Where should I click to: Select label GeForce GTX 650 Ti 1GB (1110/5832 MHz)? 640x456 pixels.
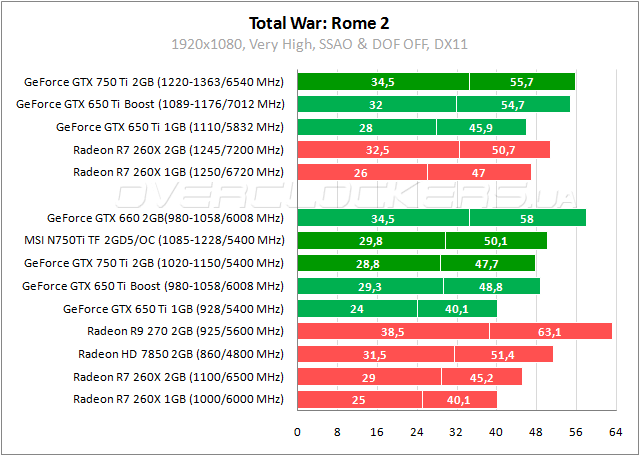(x=170, y=127)
